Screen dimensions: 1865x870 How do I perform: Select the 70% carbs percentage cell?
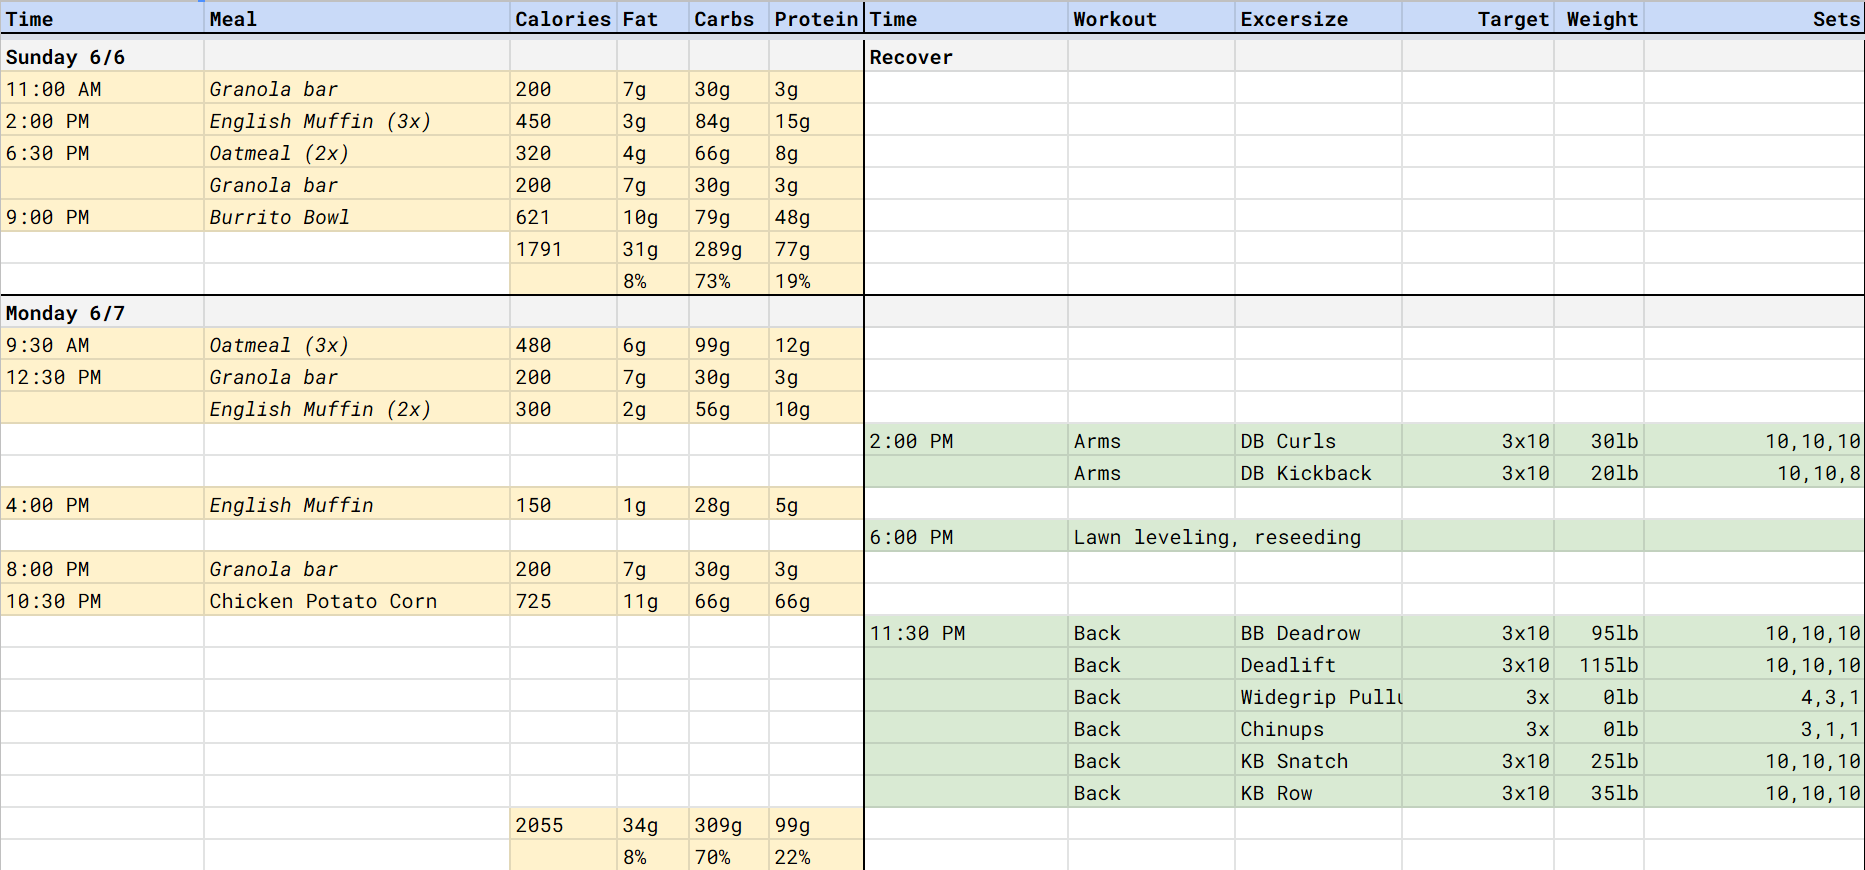729,856
